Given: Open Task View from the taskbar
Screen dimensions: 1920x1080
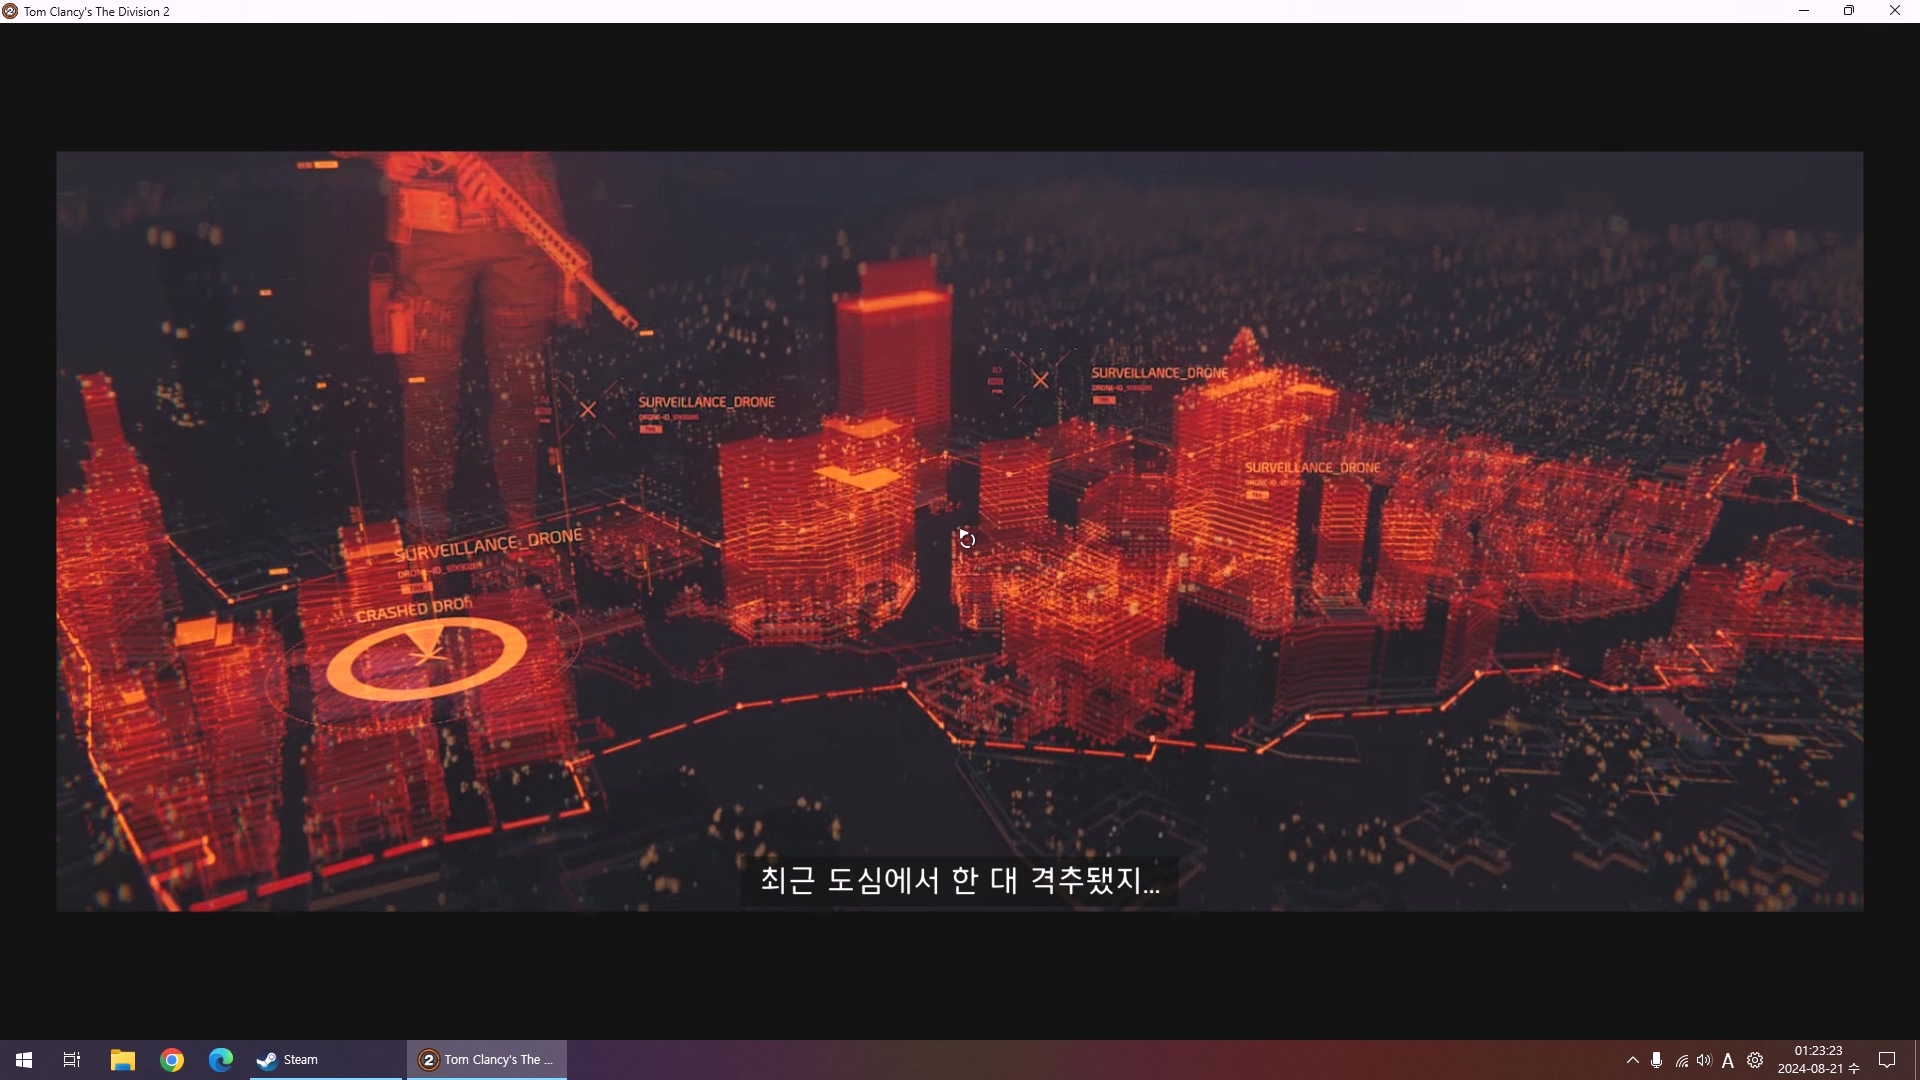Looking at the screenshot, I should tap(72, 1060).
